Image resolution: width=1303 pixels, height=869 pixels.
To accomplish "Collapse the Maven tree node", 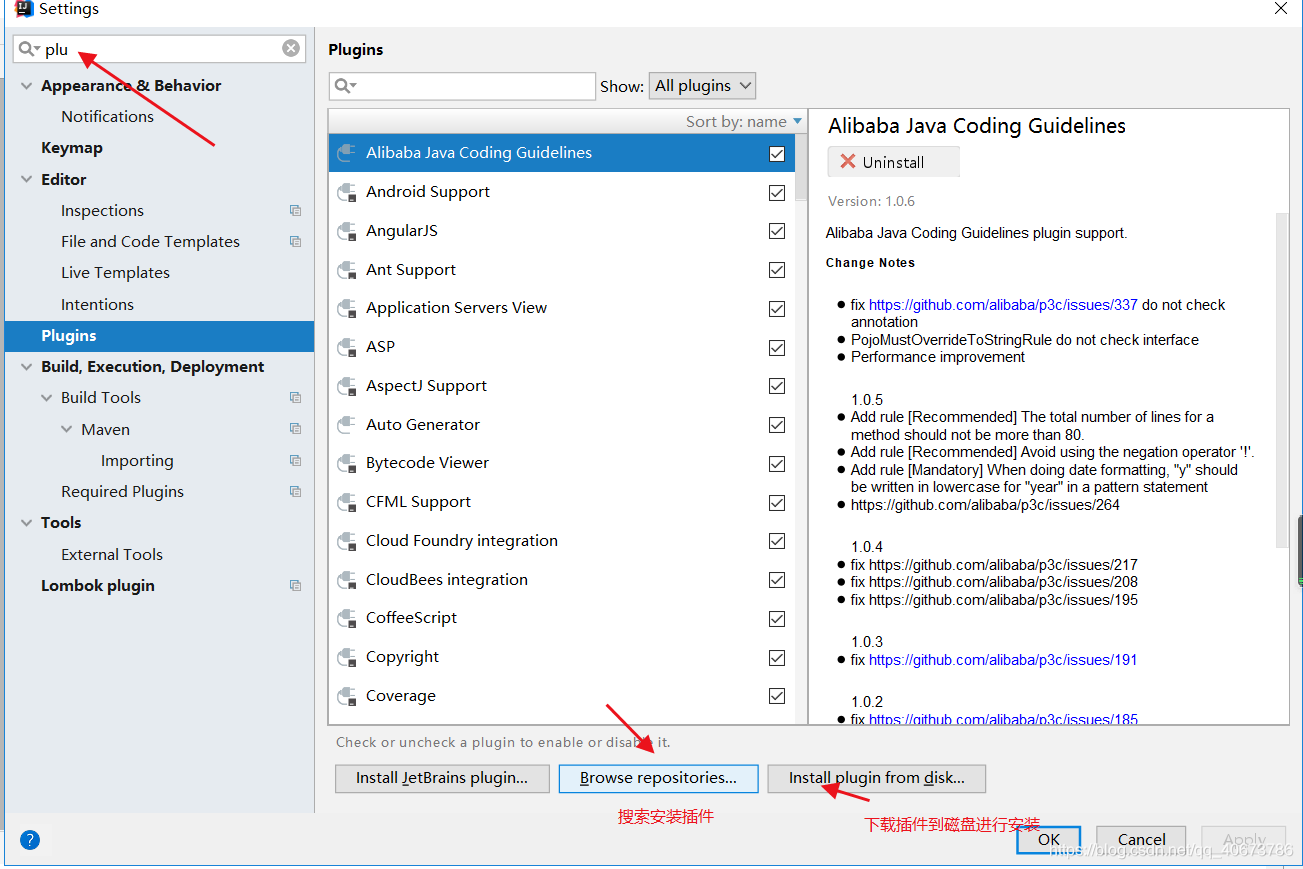I will 66,429.
